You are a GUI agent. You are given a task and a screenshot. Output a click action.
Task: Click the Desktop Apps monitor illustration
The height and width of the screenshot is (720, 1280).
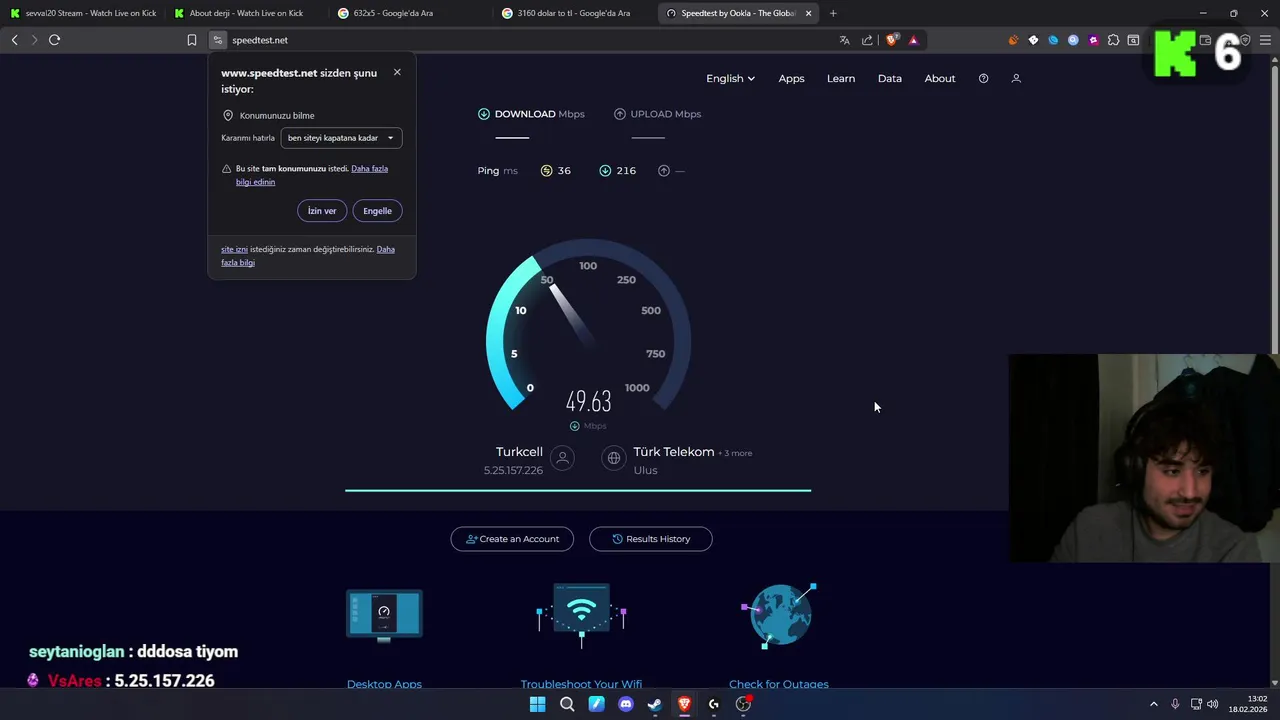(x=384, y=614)
